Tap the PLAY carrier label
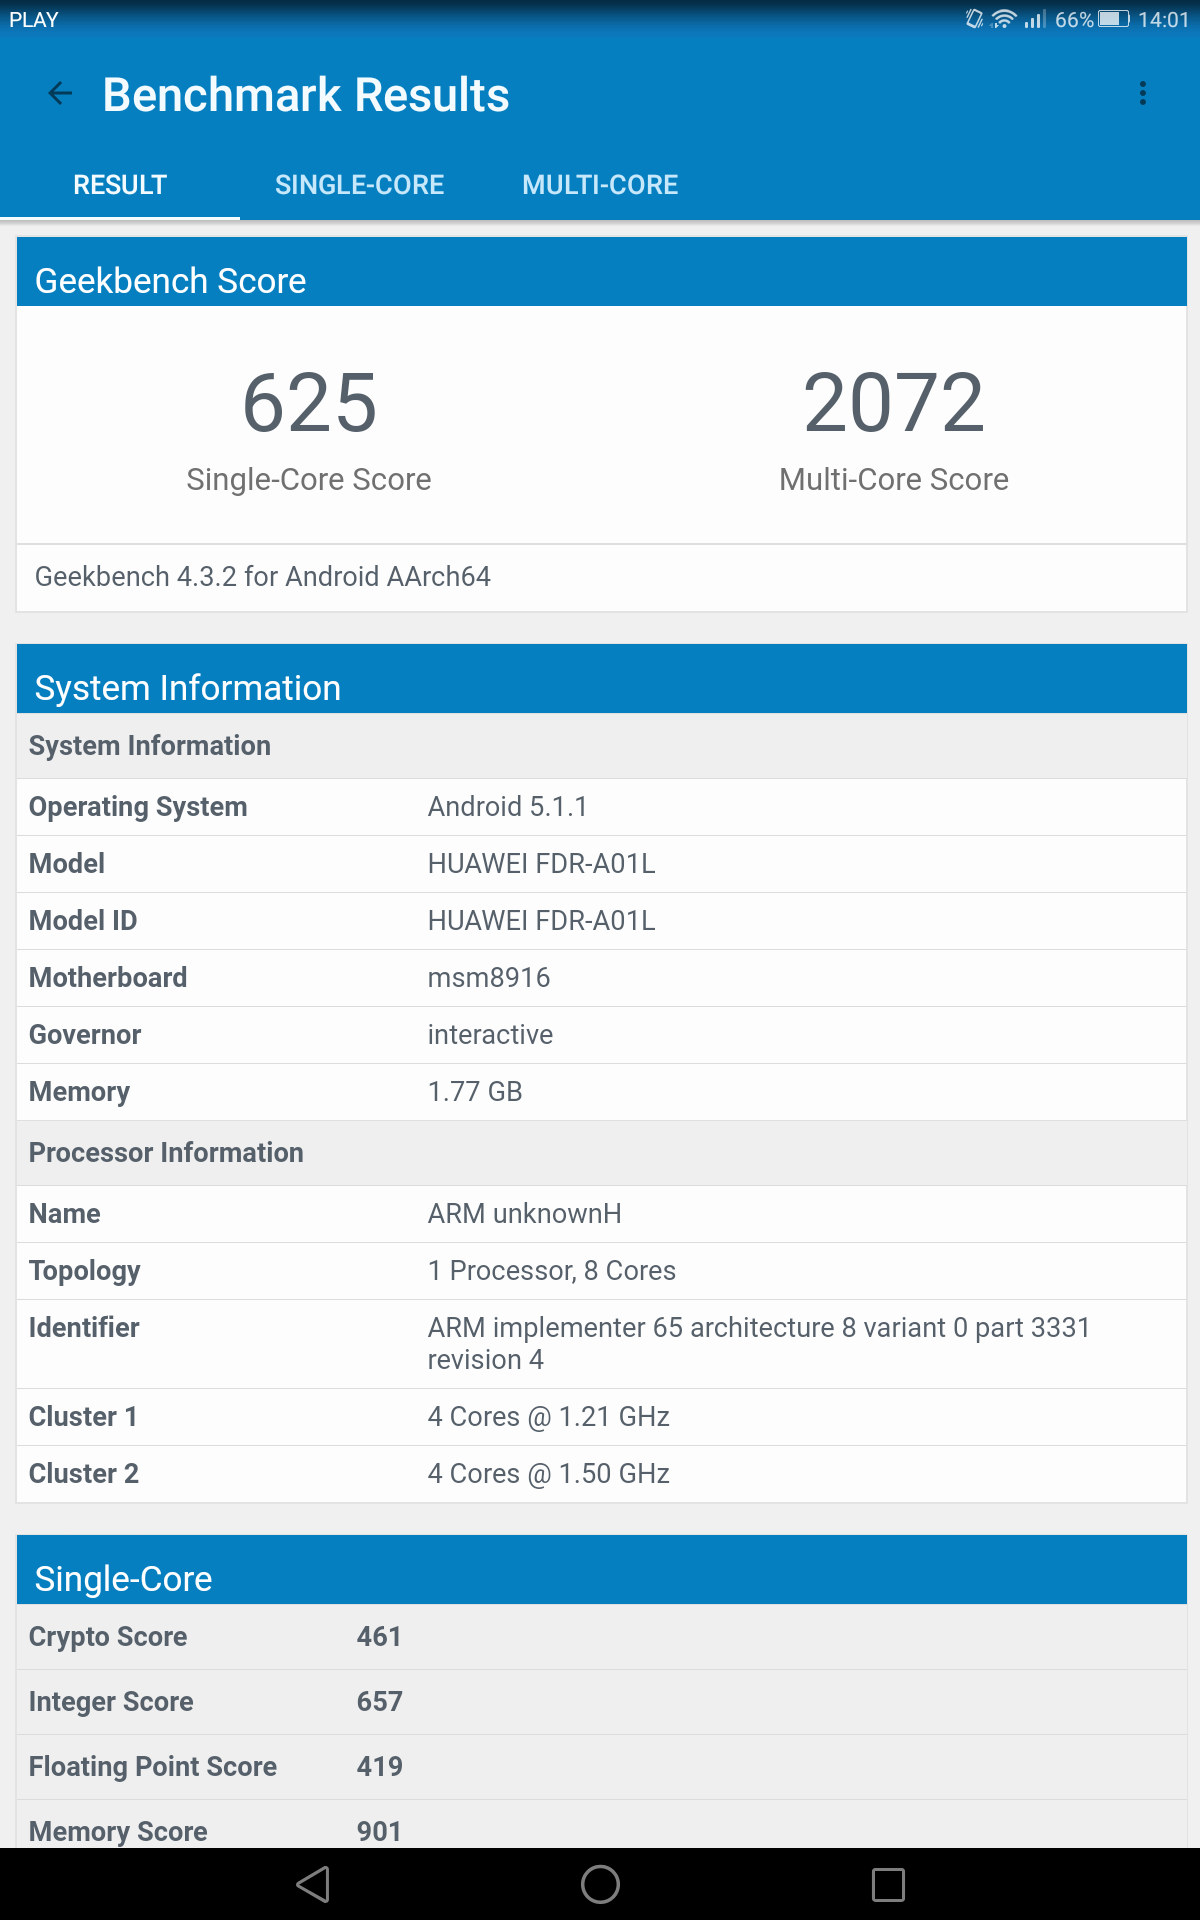The width and height of the screenshot is (1200, 1920). point(34,20)
